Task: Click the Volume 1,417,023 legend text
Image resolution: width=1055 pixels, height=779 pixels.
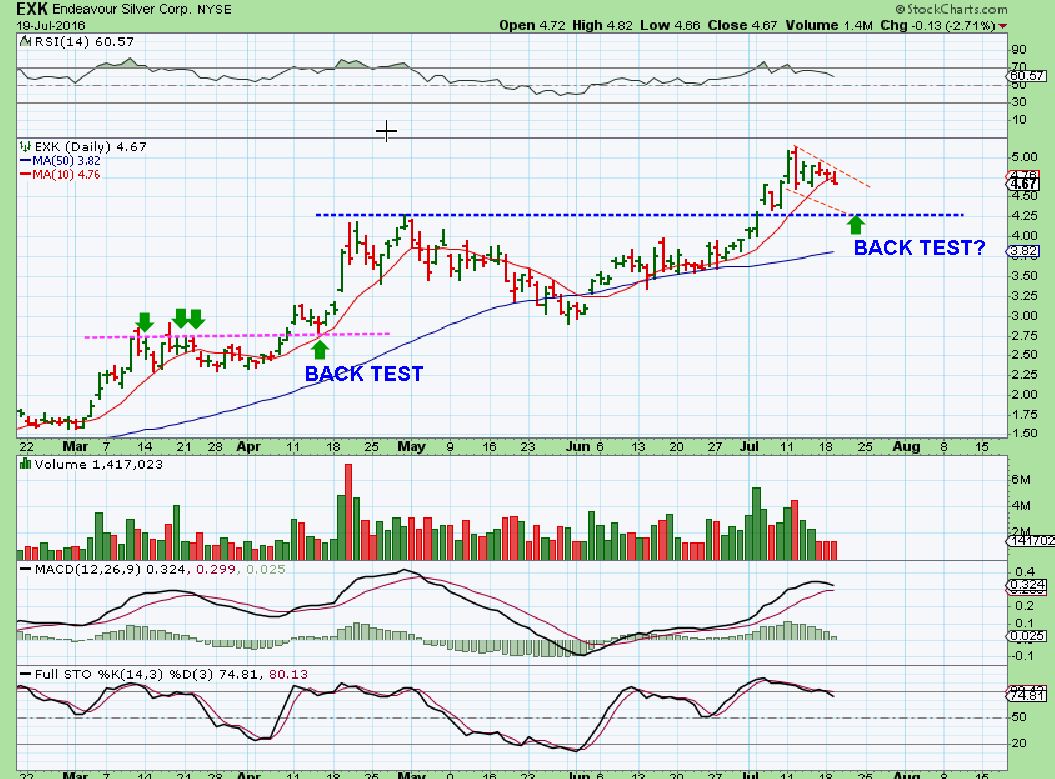Action: pyautogui.click(x=98, y=464)
